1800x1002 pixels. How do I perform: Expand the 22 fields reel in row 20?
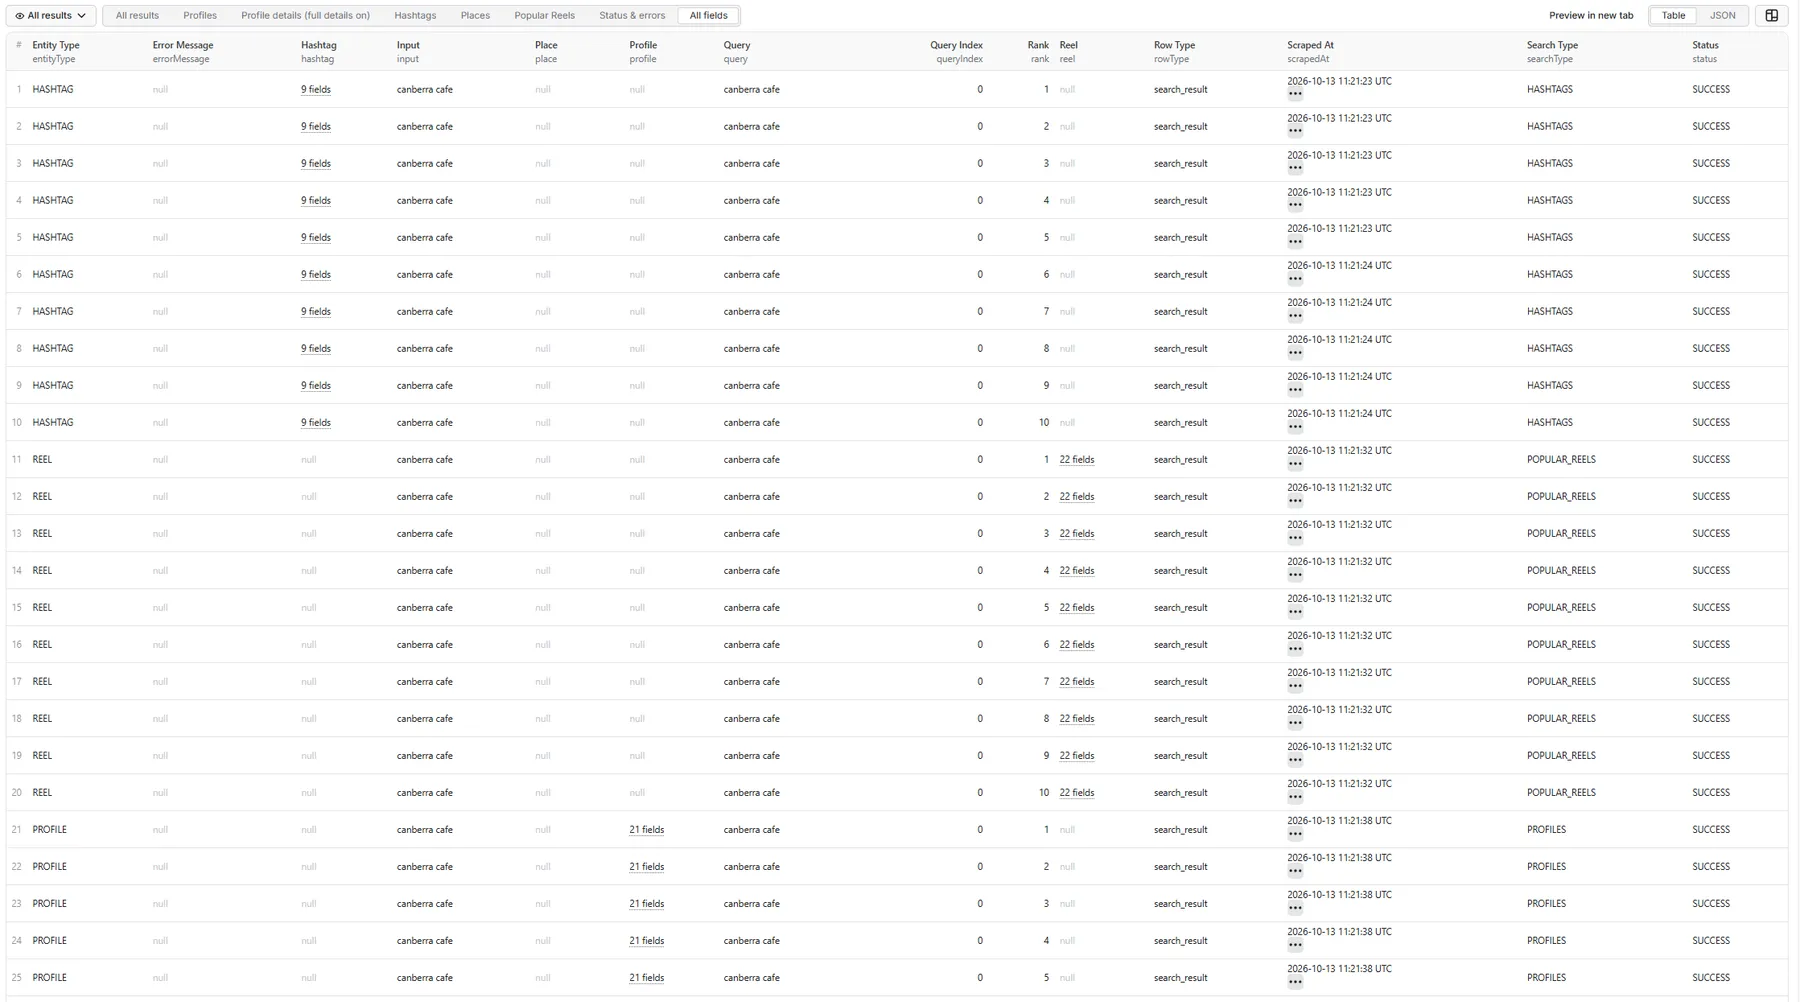pyautogui.click(x=1076, y=793)
